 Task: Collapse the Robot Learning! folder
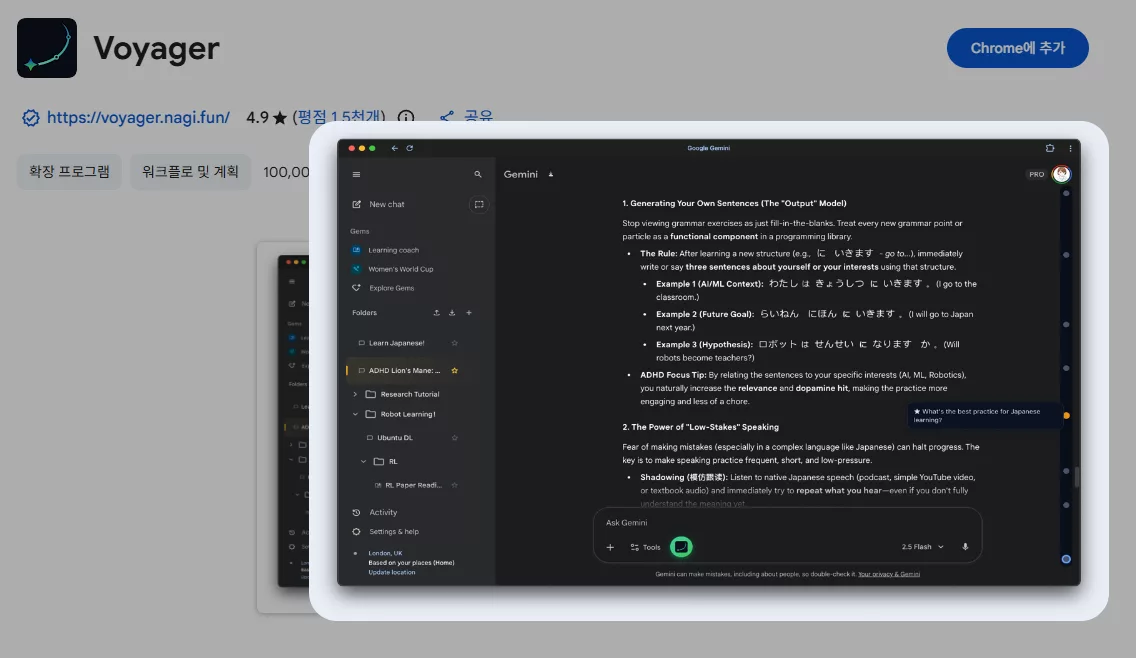pos(355,415)
